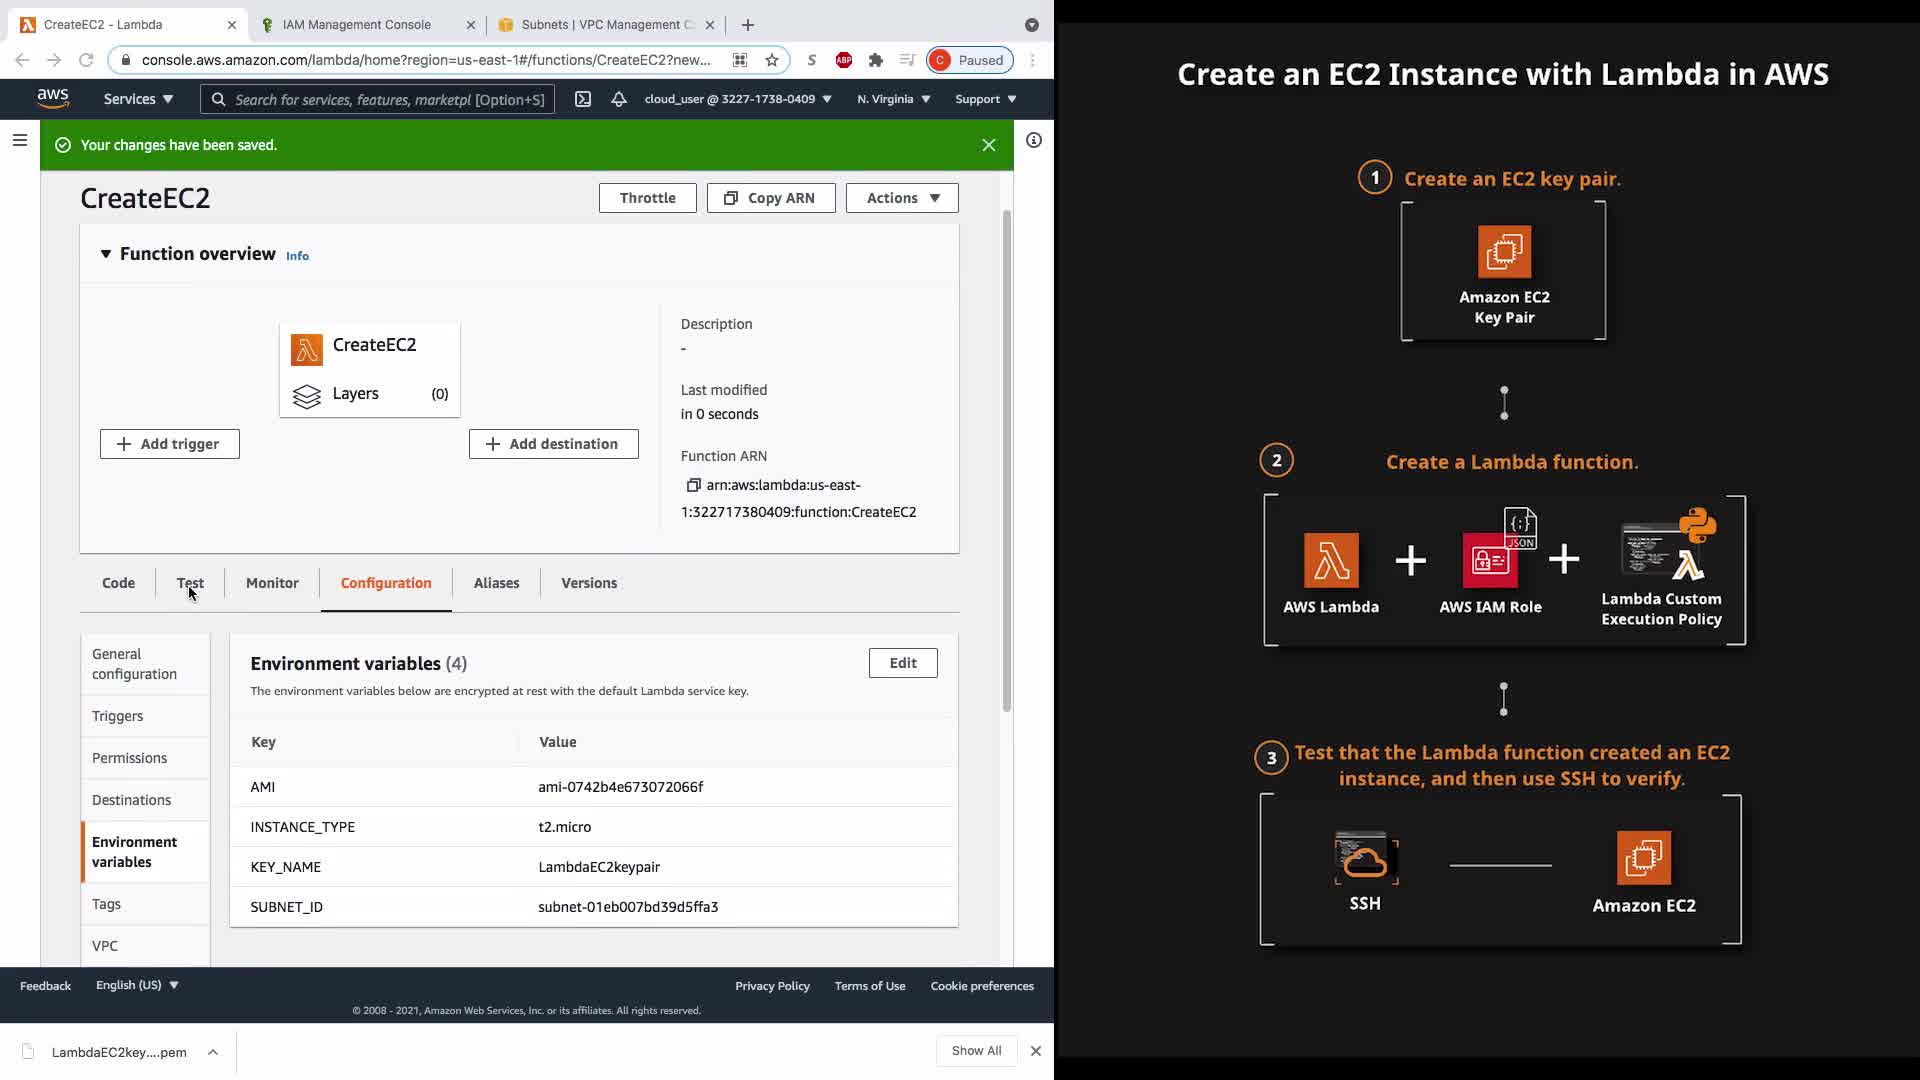Click the Add trigger button
Screen dimensions: 1920x1080
pyautogui.click(x=170, y=444)
